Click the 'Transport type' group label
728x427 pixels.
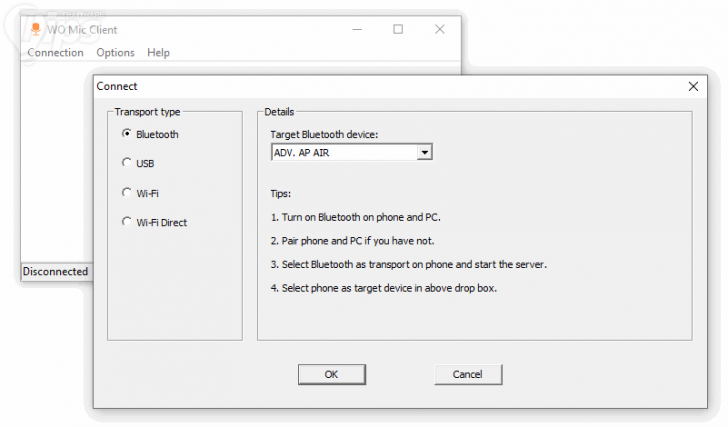tap(147, 112)
